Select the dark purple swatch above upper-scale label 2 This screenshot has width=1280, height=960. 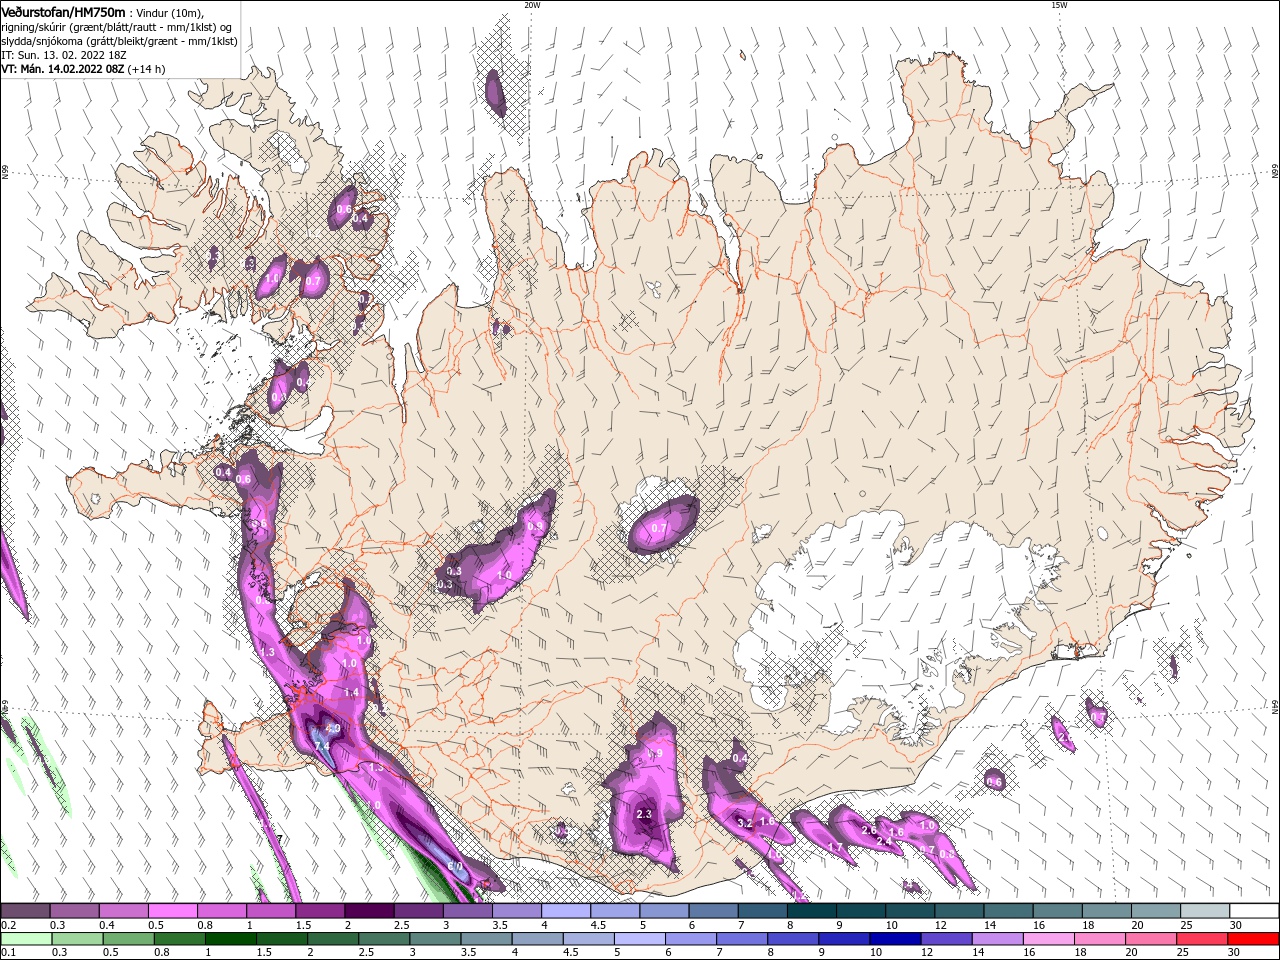pos(368,911)
